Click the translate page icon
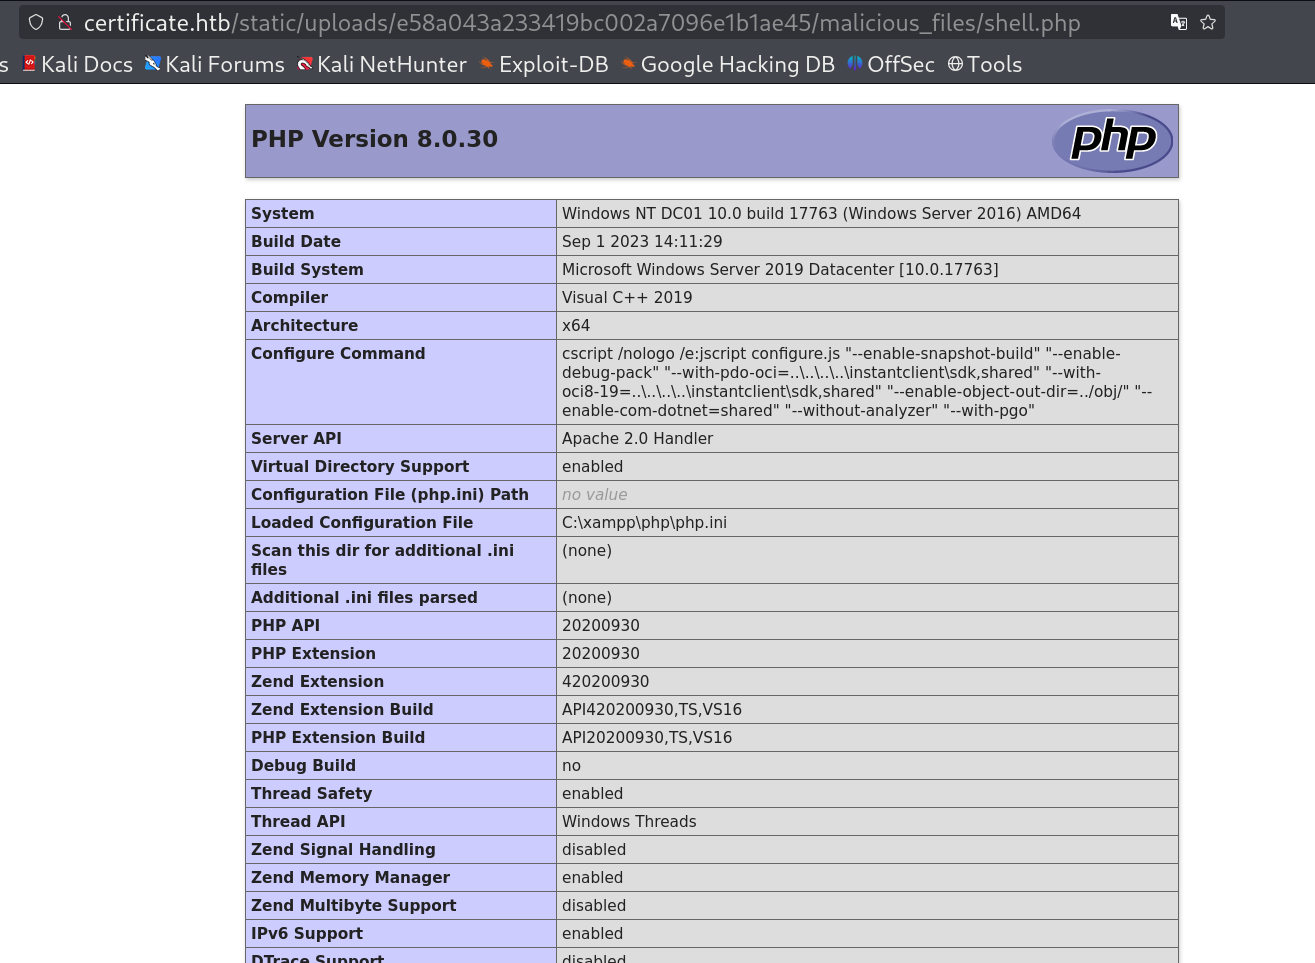 click(1179, 22)
